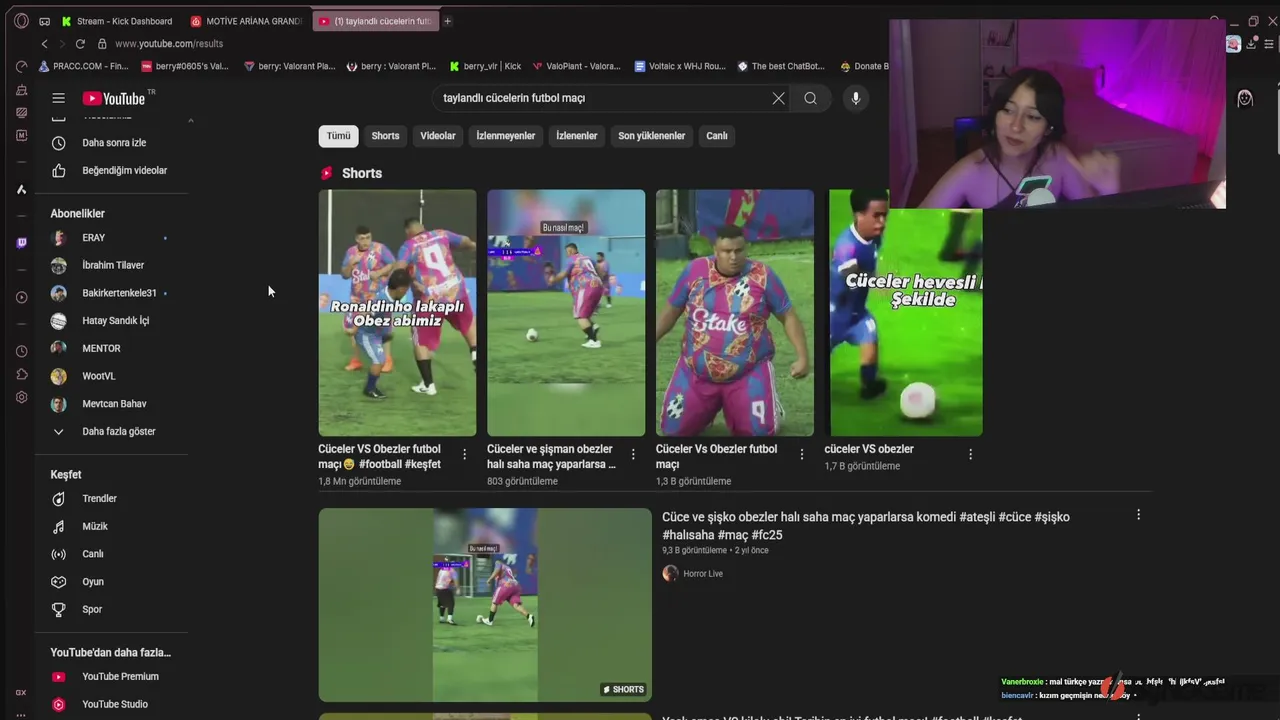The image size is (1280, 720).
Task: Go back with the browser back arrow
Action: tap(44, 44)
